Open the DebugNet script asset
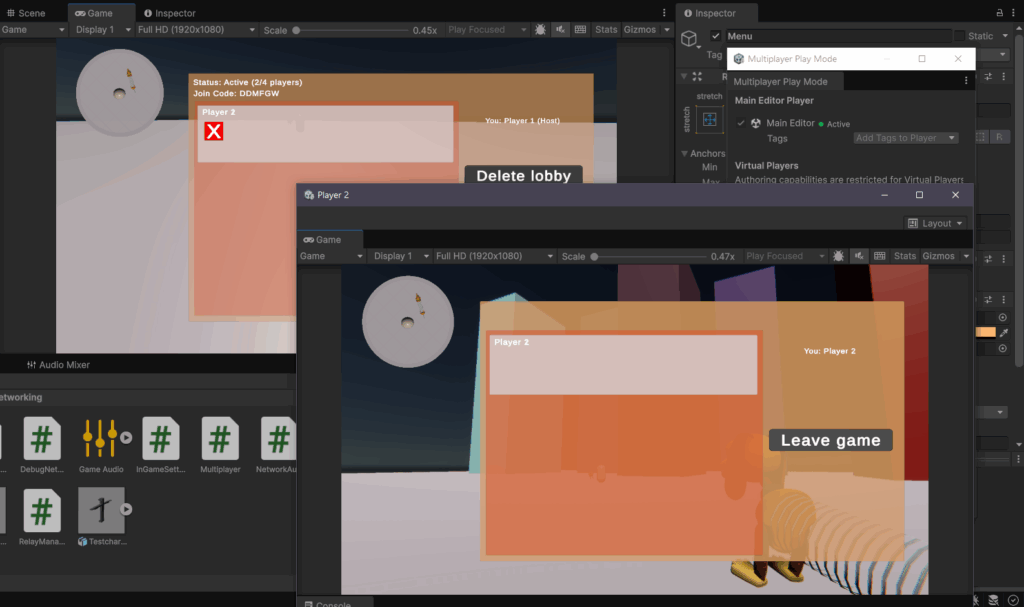Image resolution: width=1024 pixels, height=607 pixels. [x=41, y=438]
